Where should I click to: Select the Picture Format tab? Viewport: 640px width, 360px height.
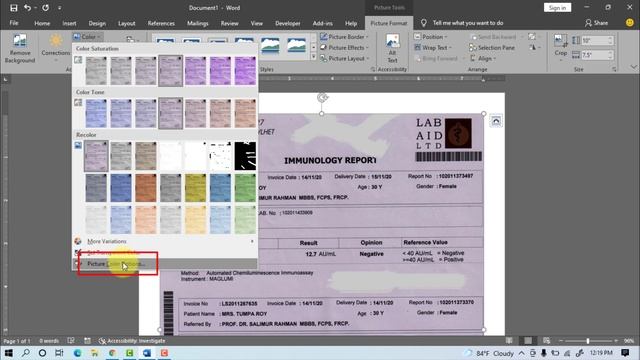click(x=389, y=23)
